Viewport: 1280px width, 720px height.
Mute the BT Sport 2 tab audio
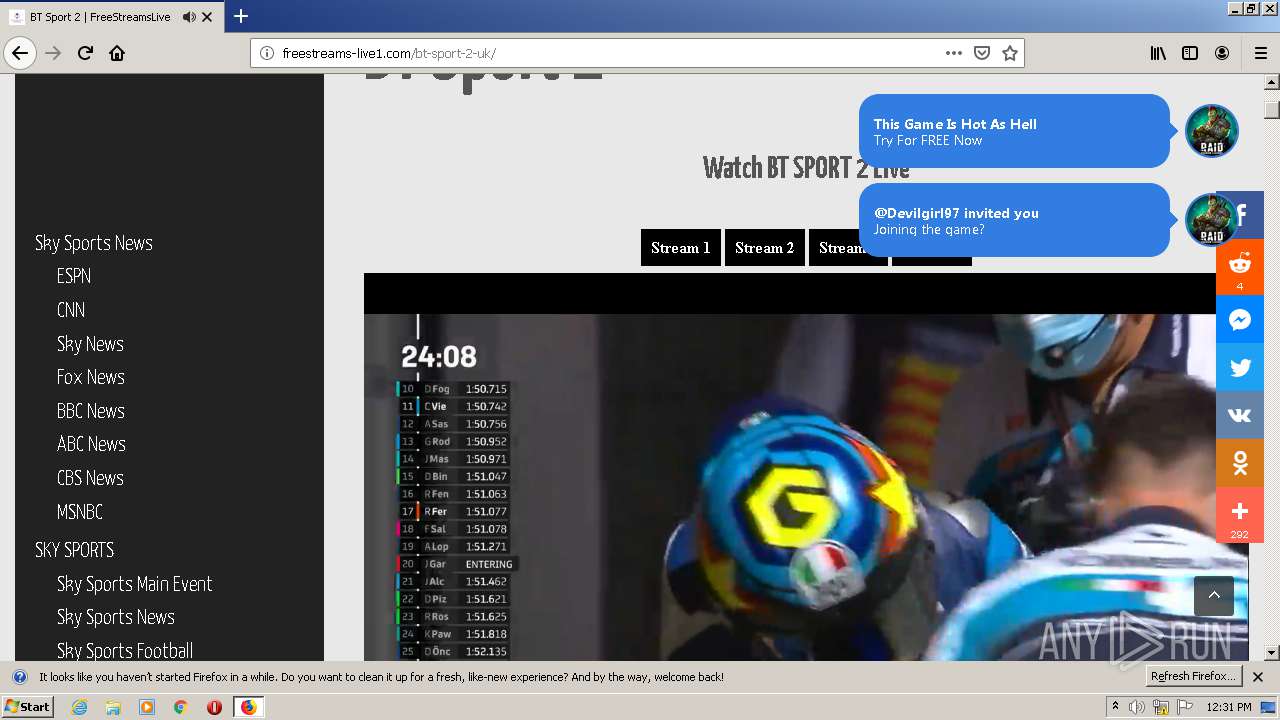pyautogui.click(x=189, y=17)
